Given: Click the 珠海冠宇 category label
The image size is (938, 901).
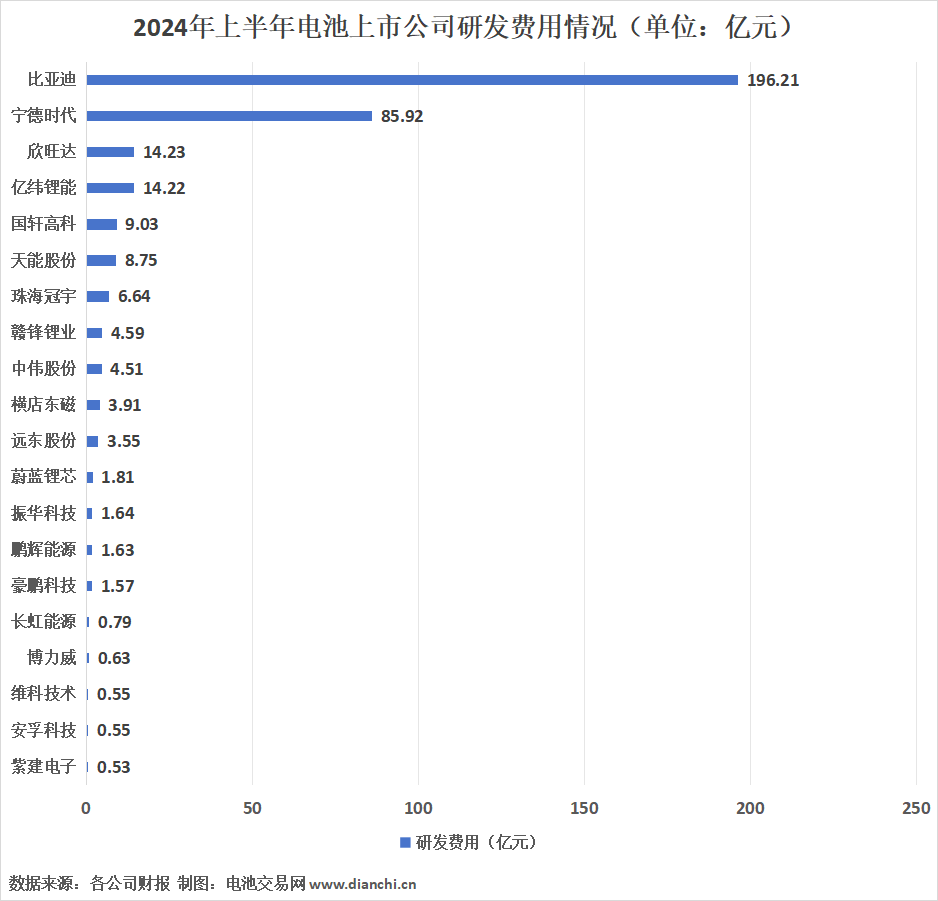Looking at the screenshot, I should [44, 296].
